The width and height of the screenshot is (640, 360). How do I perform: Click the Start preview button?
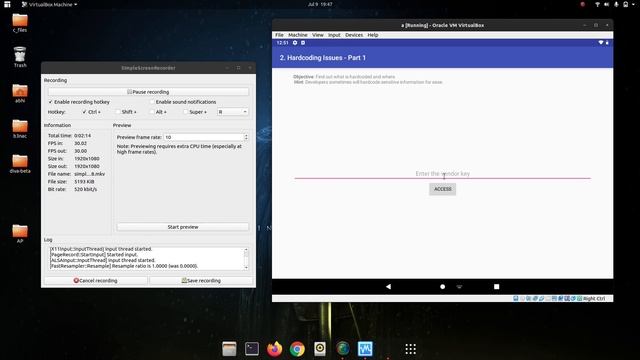(183, 227)
